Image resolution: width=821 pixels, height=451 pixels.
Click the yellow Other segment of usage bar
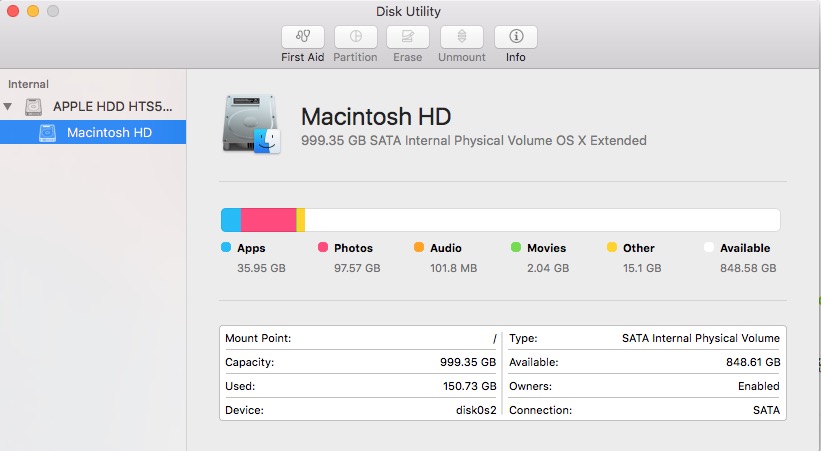pyautogui.click(x=301, y=220)
